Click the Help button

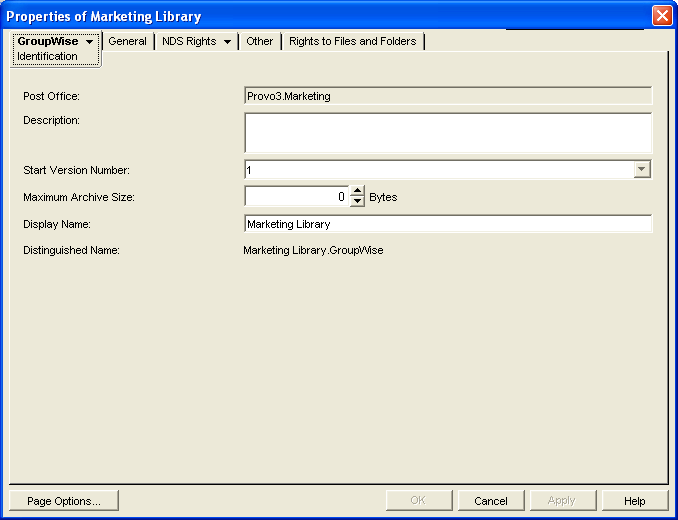coord(634,501)
